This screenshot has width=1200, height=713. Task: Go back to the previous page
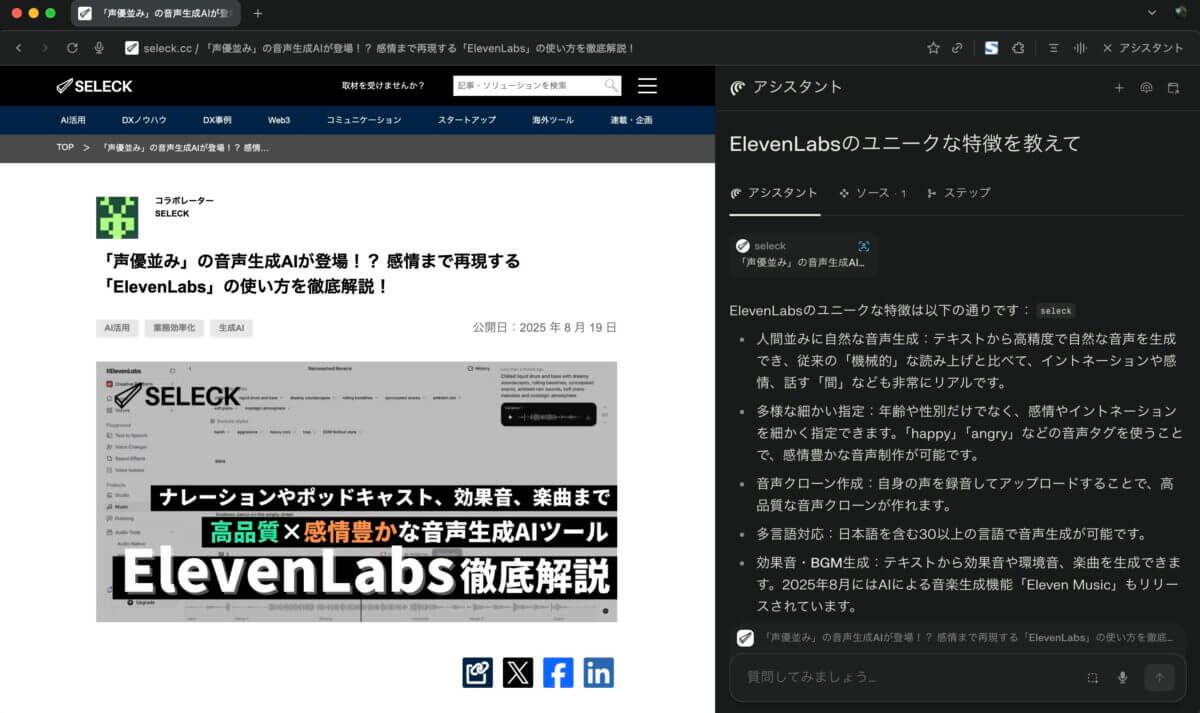click(19, 48)
